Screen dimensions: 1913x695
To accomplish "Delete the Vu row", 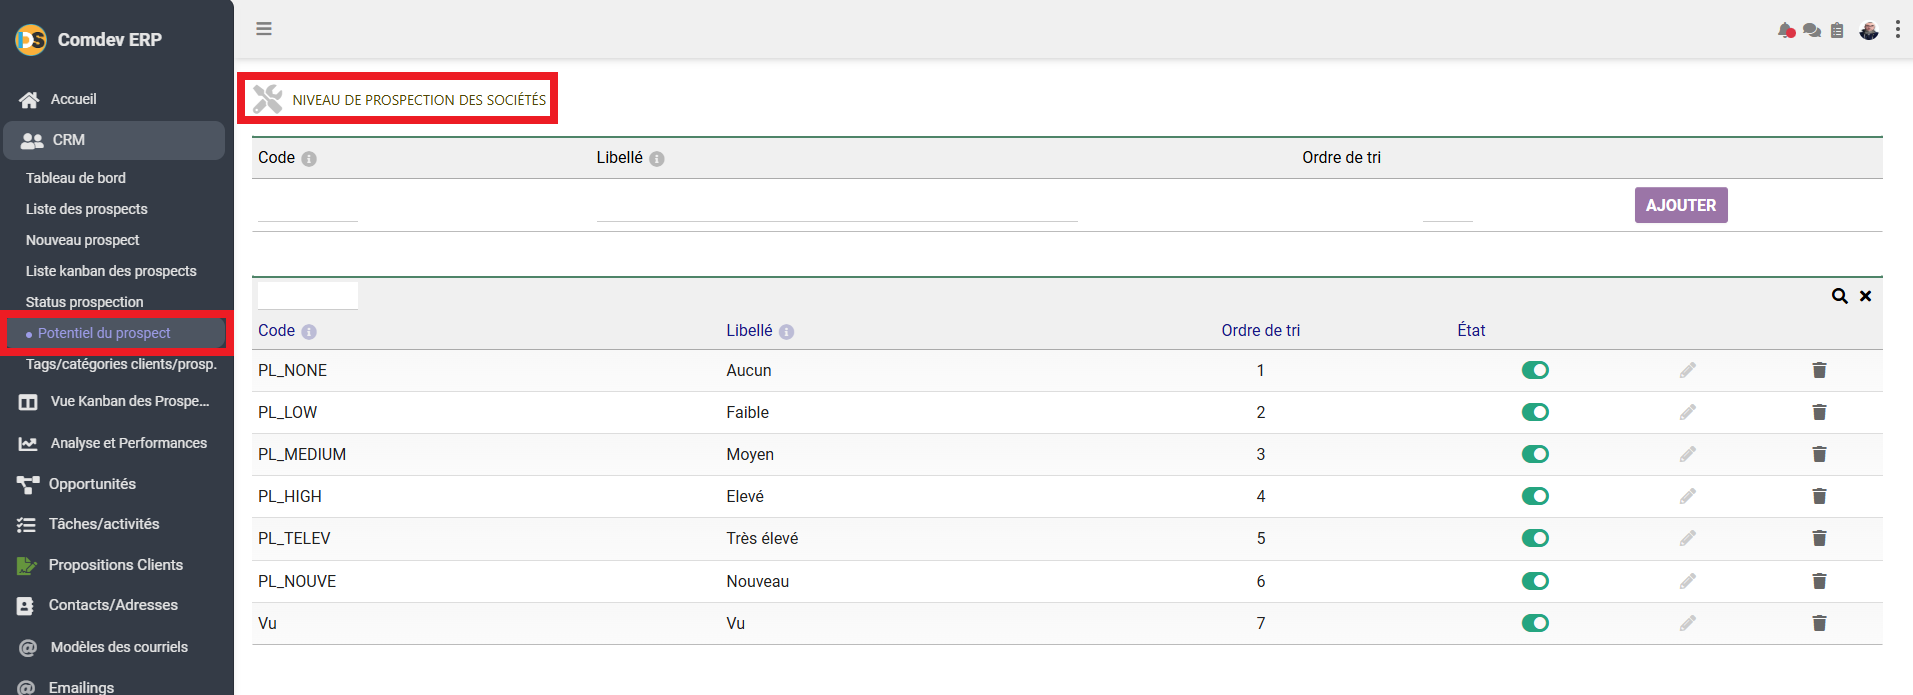I will point(1819,623).
